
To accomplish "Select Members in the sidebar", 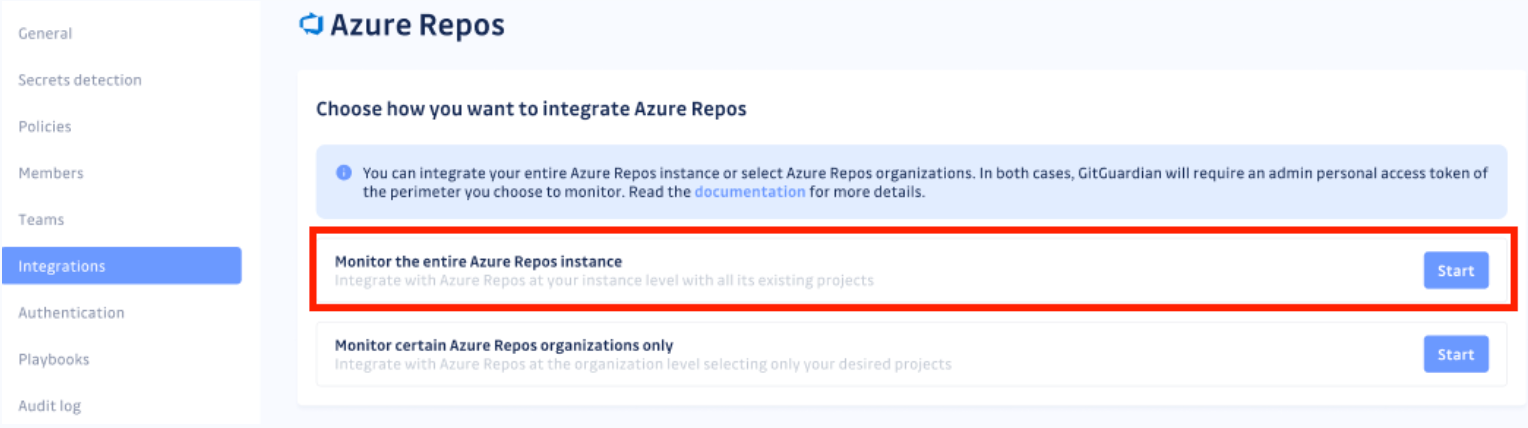I will tap(51, 173).
